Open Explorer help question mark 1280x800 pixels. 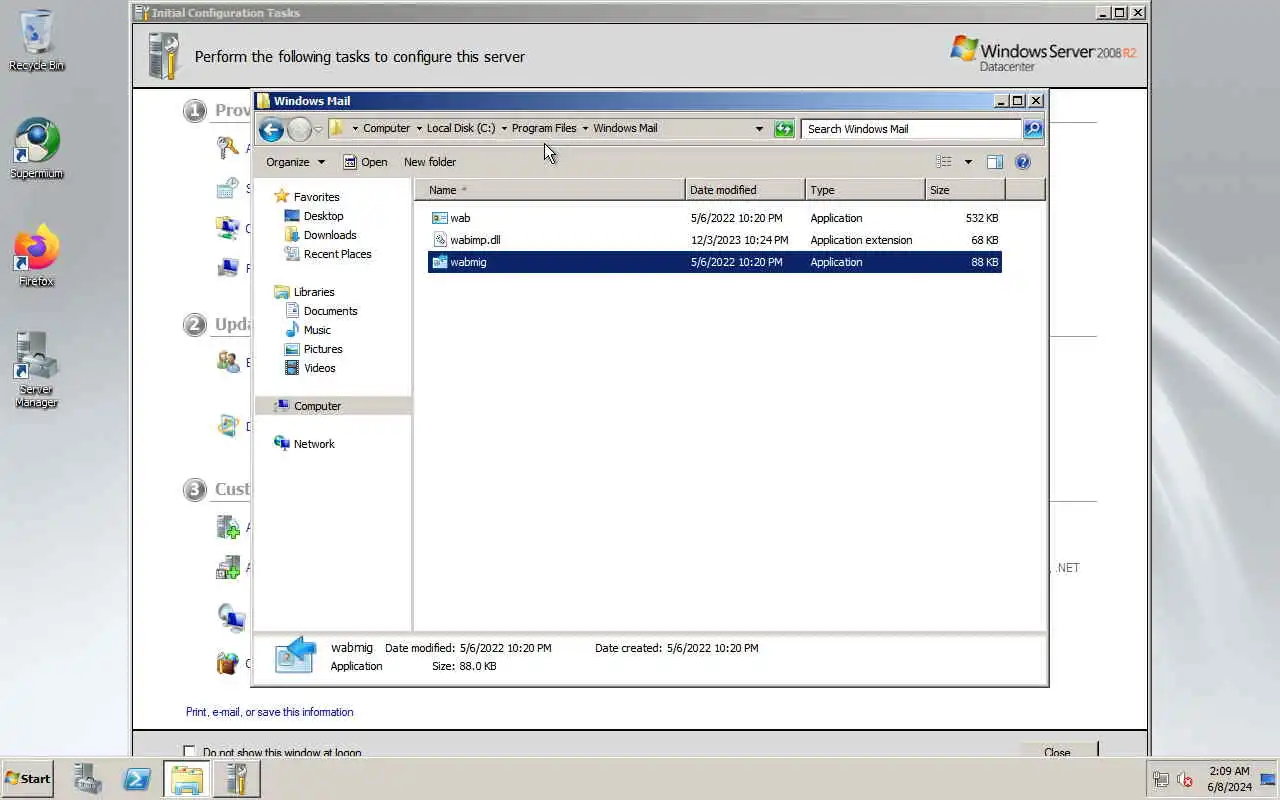pyautogui.click(x=1022, y=162)
